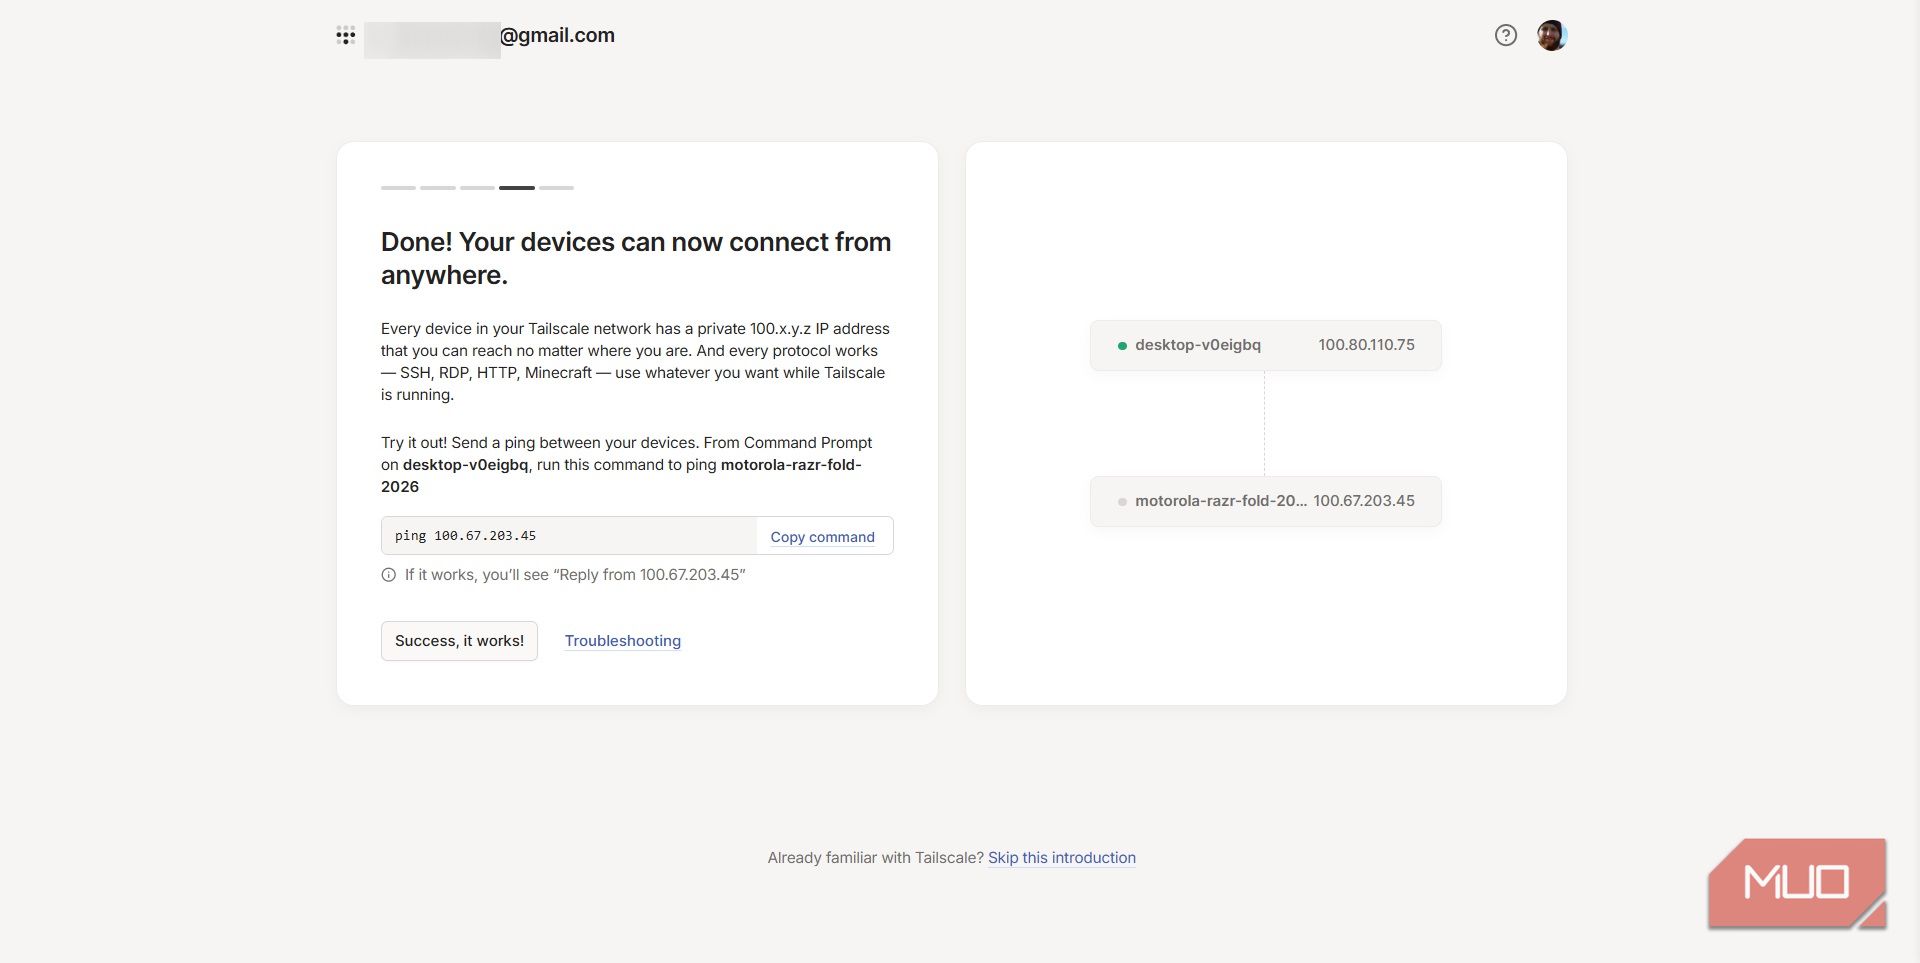Select the motorola-razr-fold device card
The height and width of the screenshot is (963, 1920).
1266,501
